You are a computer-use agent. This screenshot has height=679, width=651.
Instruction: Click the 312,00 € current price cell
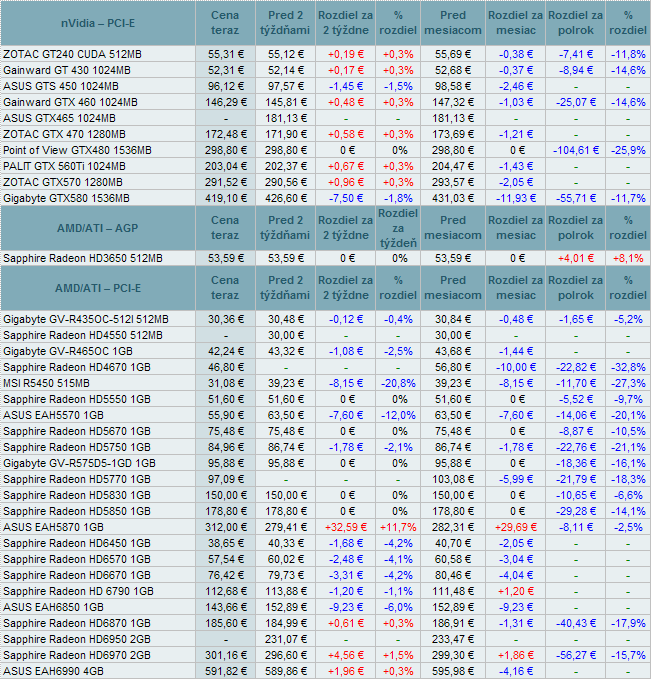[x=225, y=528]
